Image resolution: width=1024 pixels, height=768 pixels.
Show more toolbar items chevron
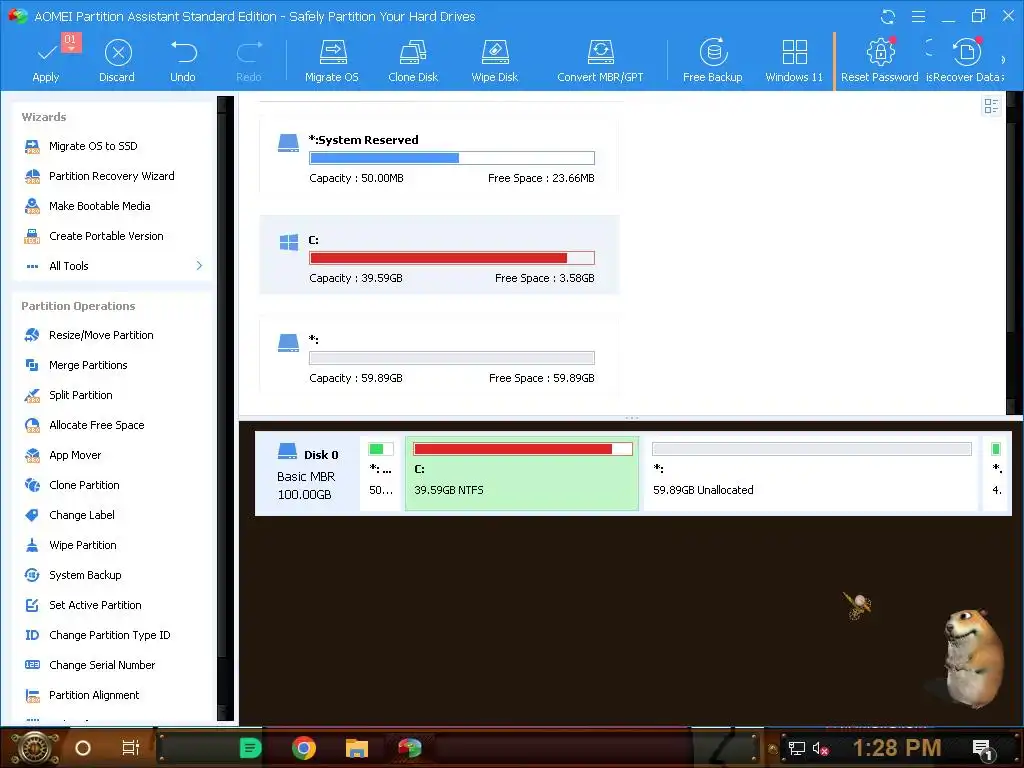[1004, 59]
